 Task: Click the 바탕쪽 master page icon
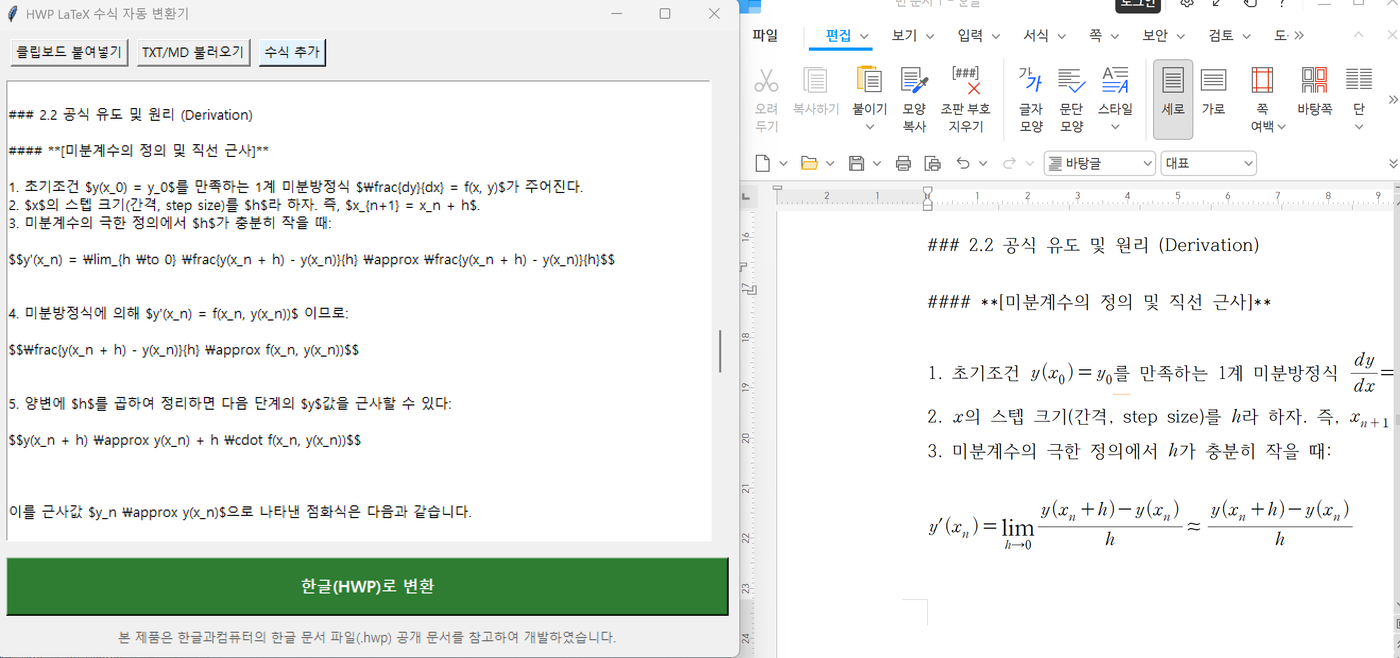click(x=1314, y=80)
